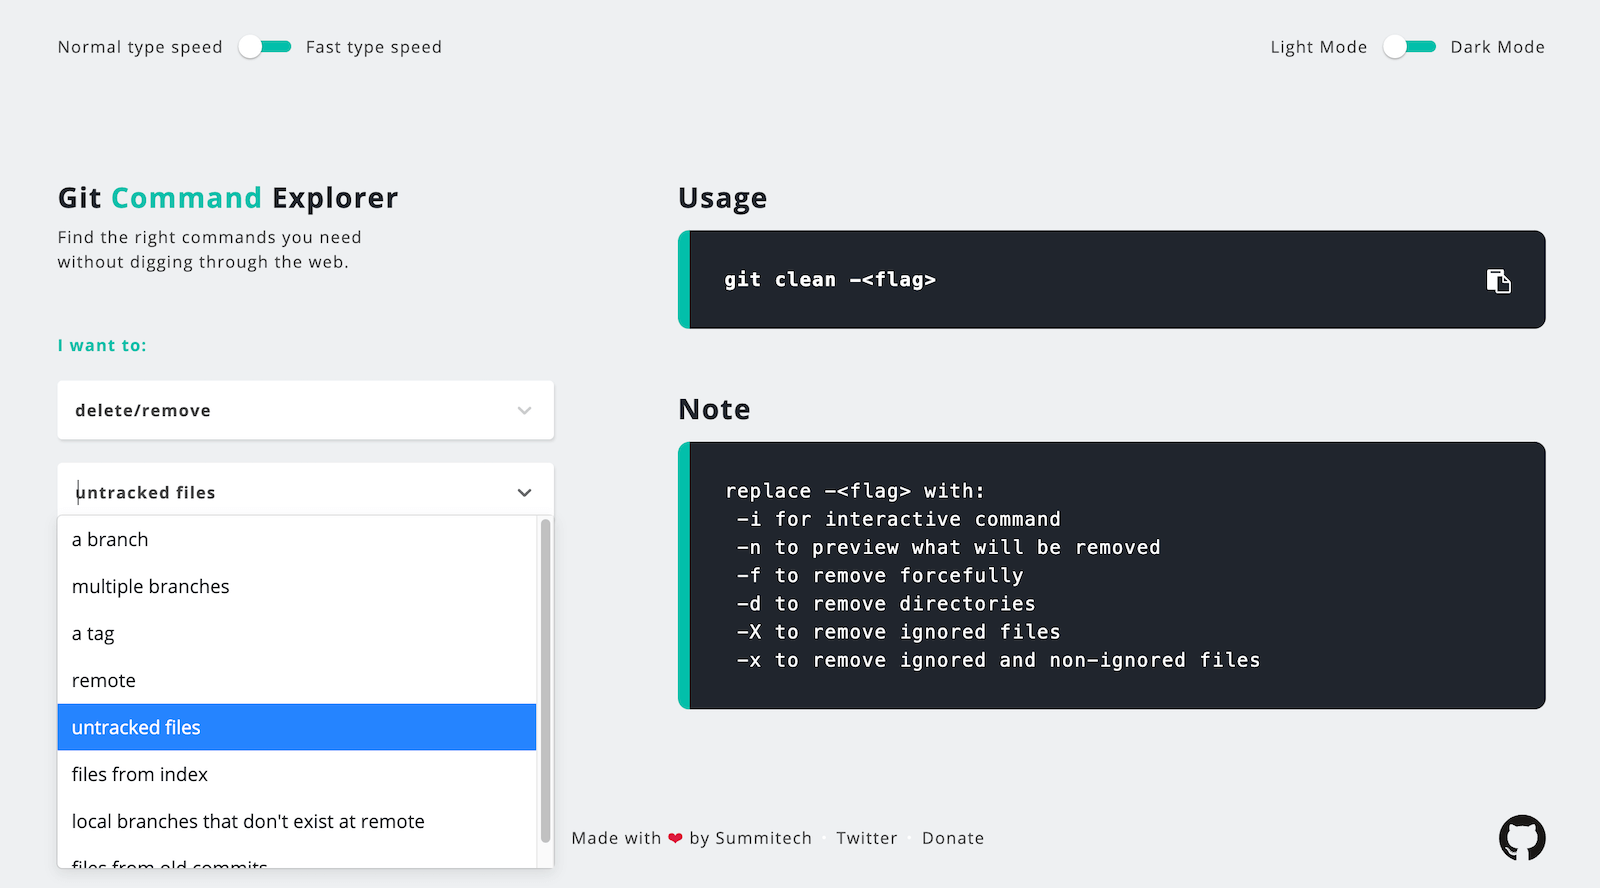This screenshot has height=888, width=1600.
Task: Pick 'local branches that don't exist at remote'
Action: coord(297,821)
